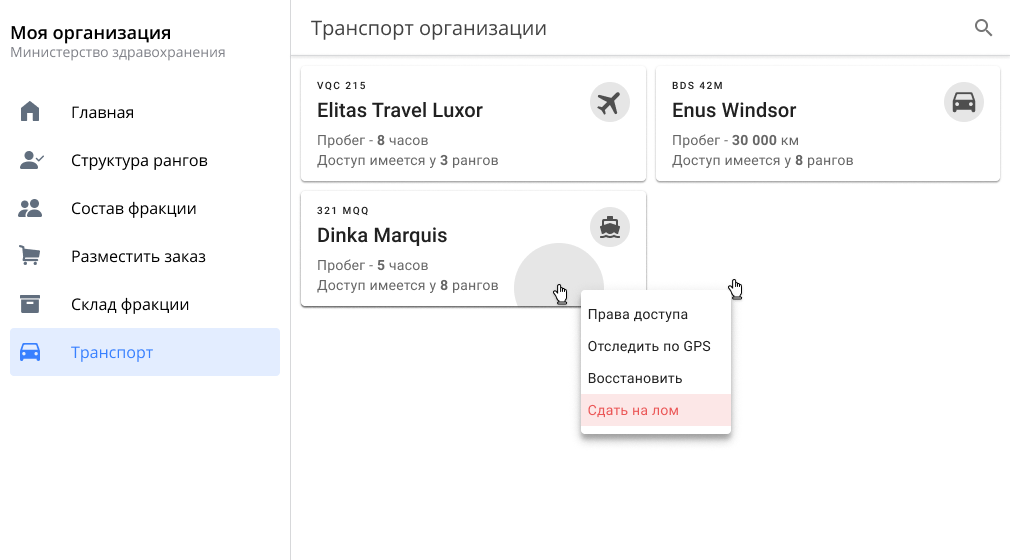This screenshot has width=1010, height=560.
Task: Click the search magnifier icon
Action: click(x=983, y=28)
